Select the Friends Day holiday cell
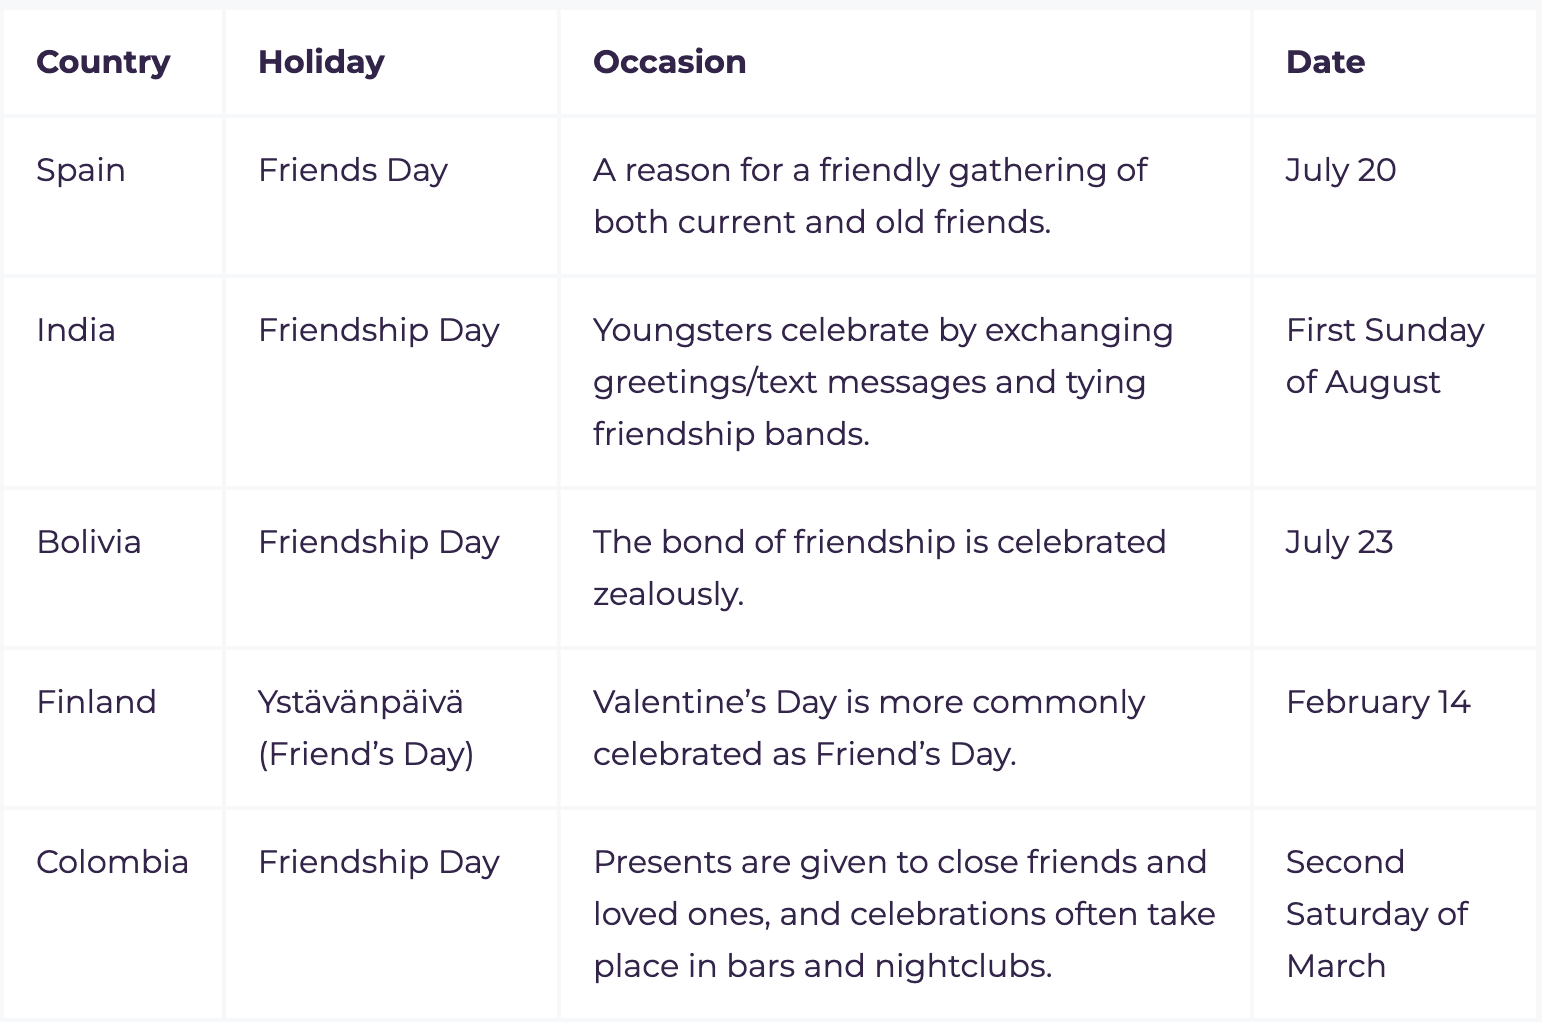This screenshot has width=1542, height=1022. point(353,170)
